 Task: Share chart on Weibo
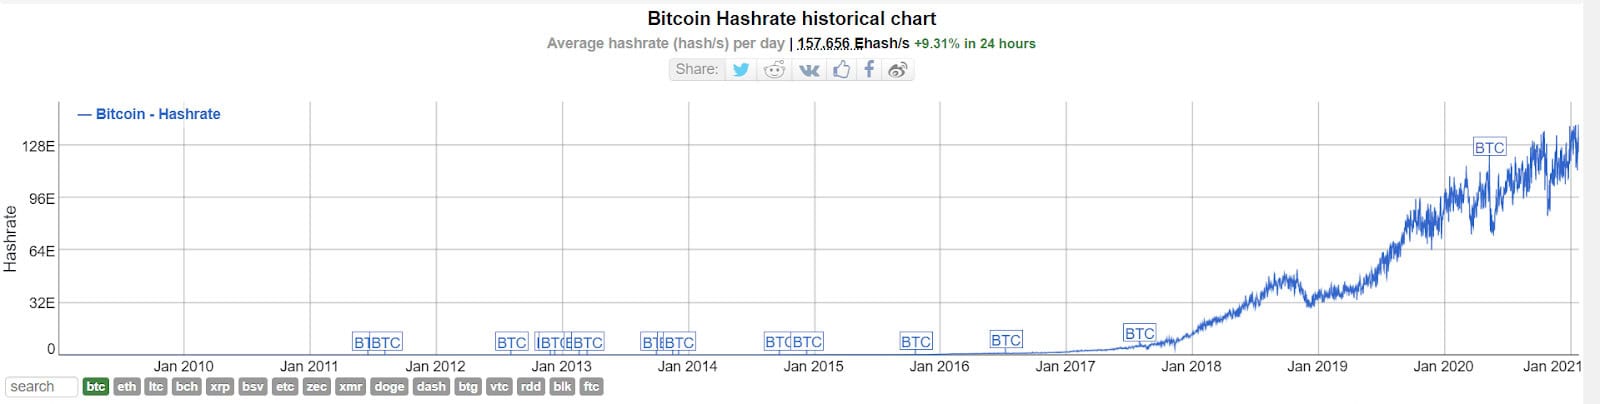[898, 69]
